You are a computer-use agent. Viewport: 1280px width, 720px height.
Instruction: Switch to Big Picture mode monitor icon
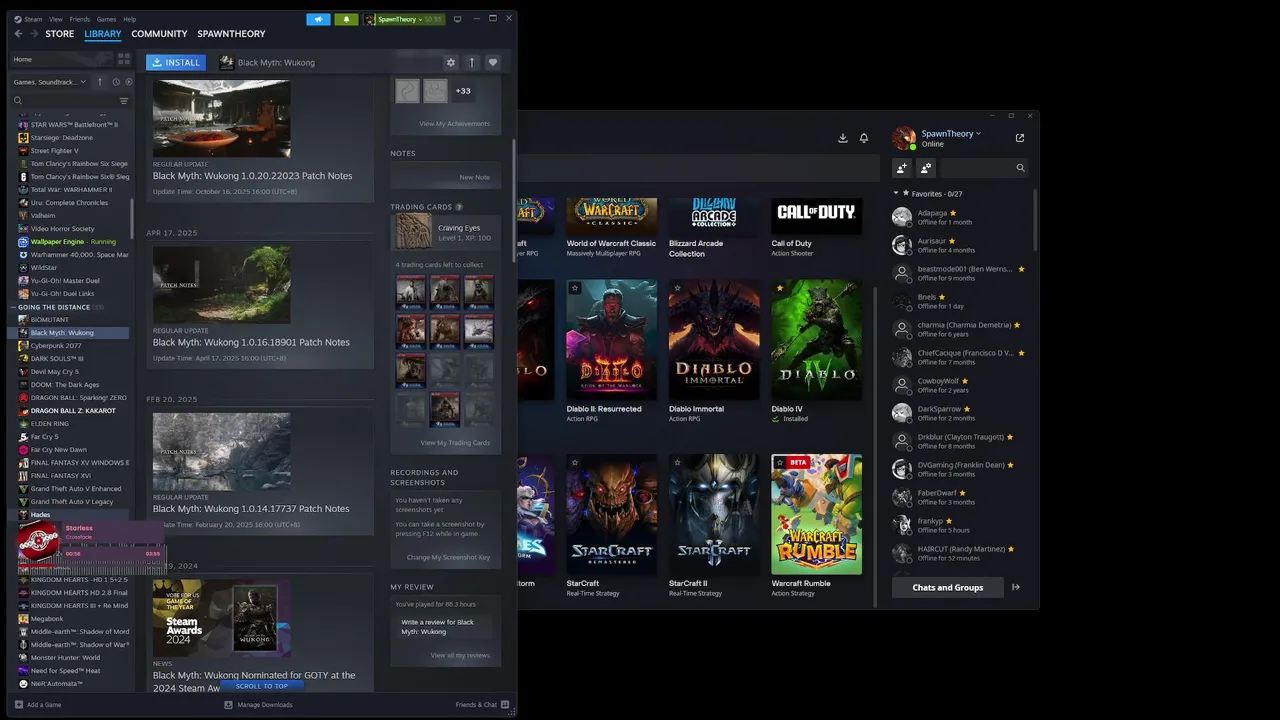coord(458,19)
